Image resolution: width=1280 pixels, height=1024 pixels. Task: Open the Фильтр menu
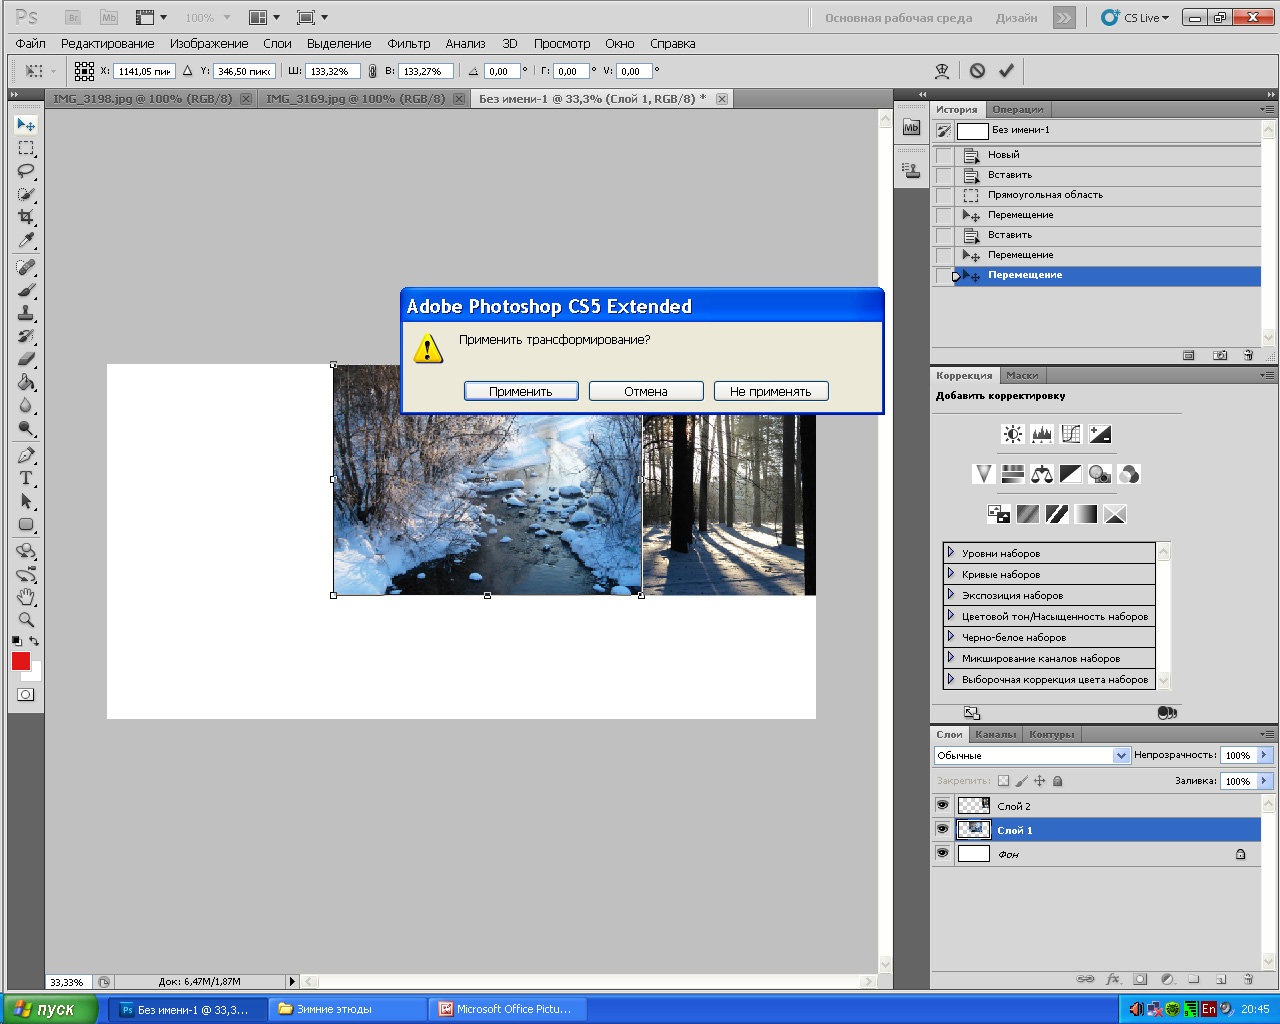click(x=409, y=44)
